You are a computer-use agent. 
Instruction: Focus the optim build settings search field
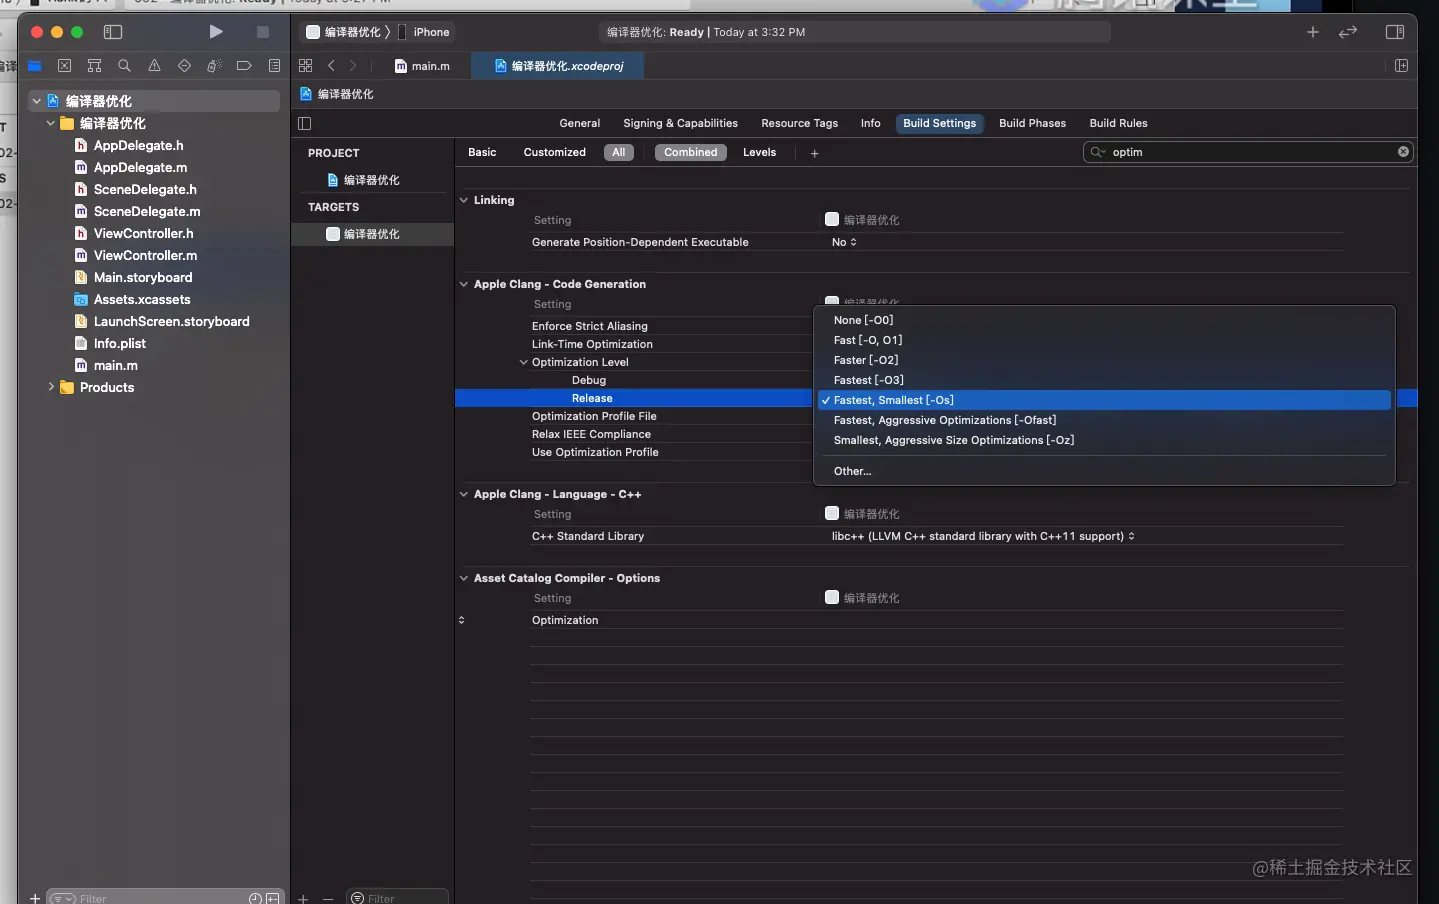[1248, 152]
